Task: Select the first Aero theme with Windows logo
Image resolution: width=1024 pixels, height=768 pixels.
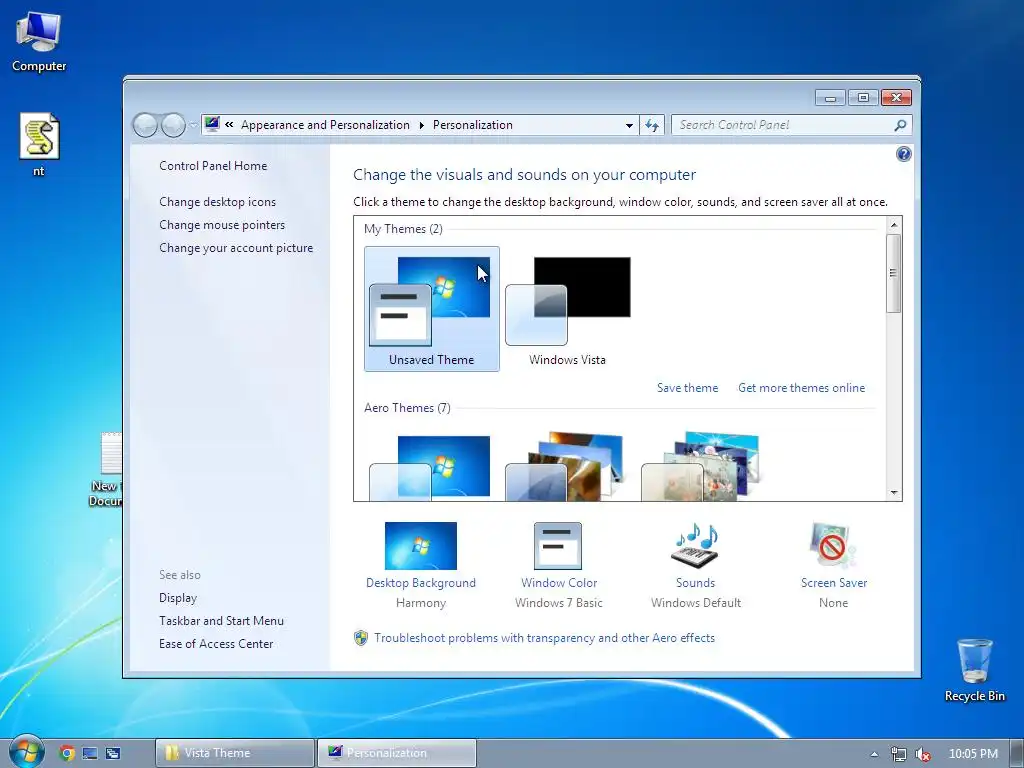Action: [432, 466]
